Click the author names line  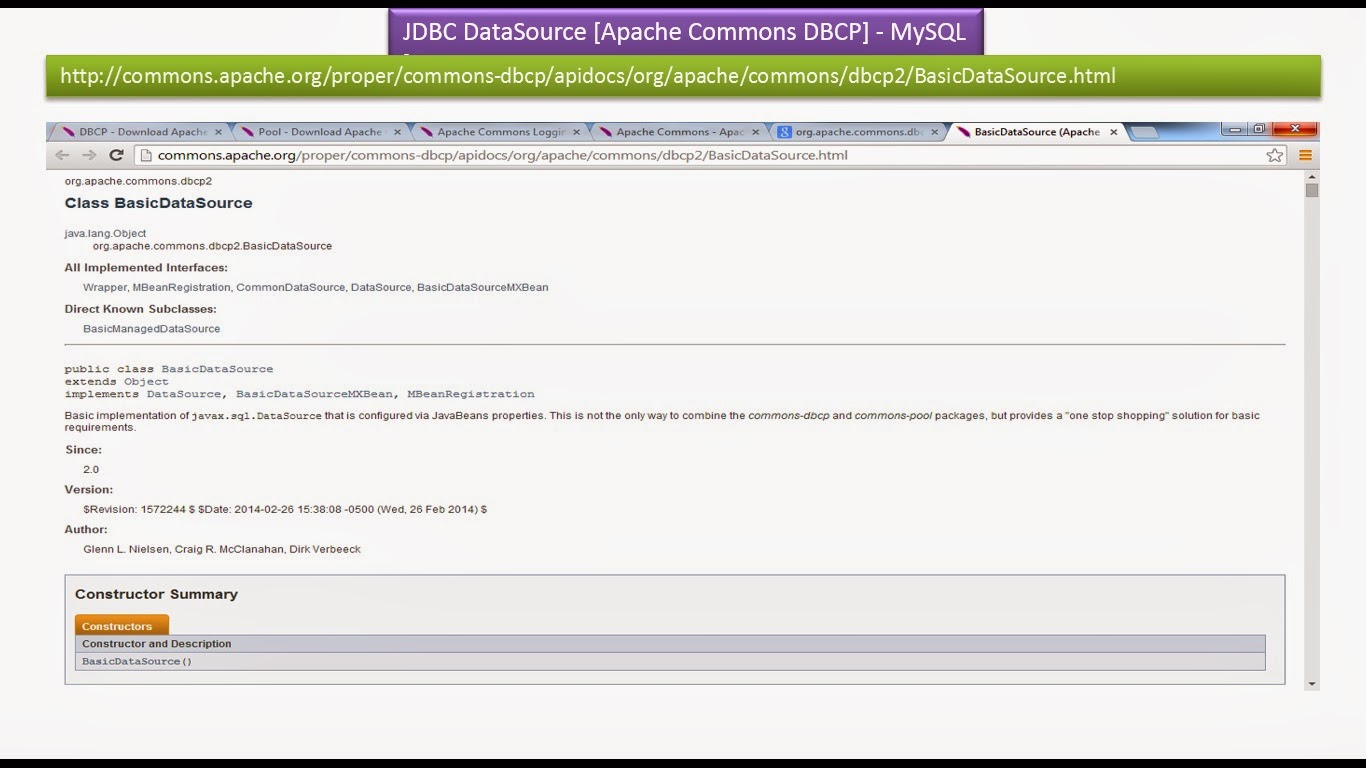point(222,549)
